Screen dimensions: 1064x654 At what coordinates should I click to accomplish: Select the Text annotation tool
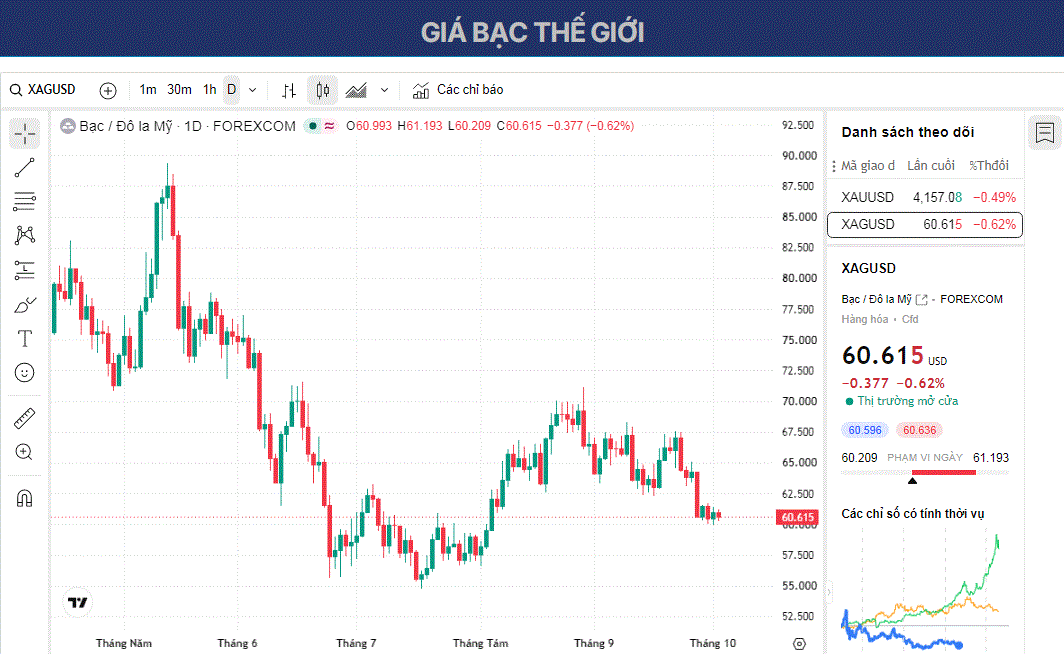tap(24, 339)
